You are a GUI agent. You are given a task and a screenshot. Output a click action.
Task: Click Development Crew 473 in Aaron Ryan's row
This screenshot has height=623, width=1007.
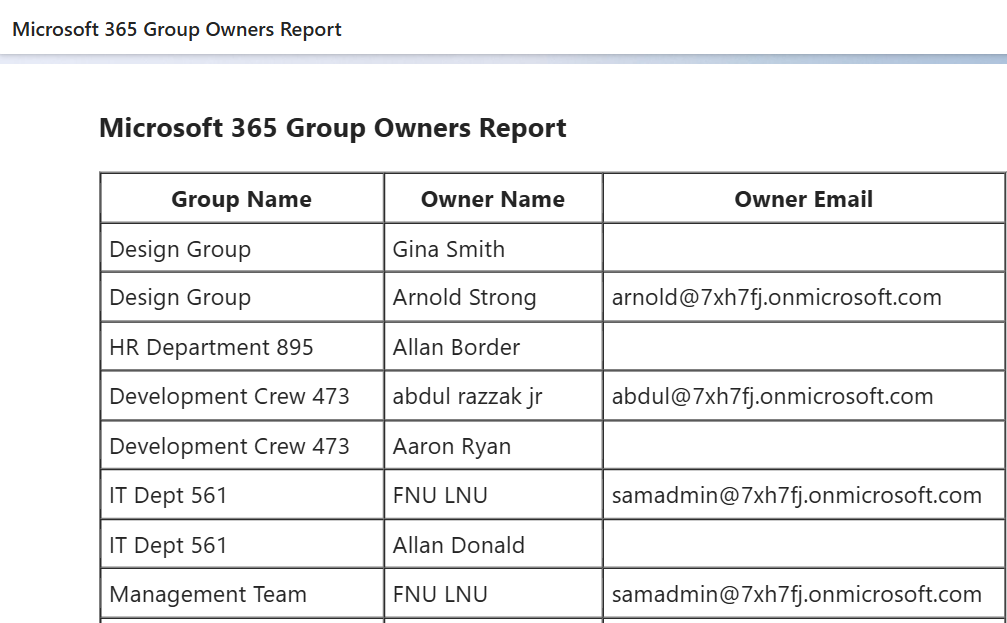229,446
